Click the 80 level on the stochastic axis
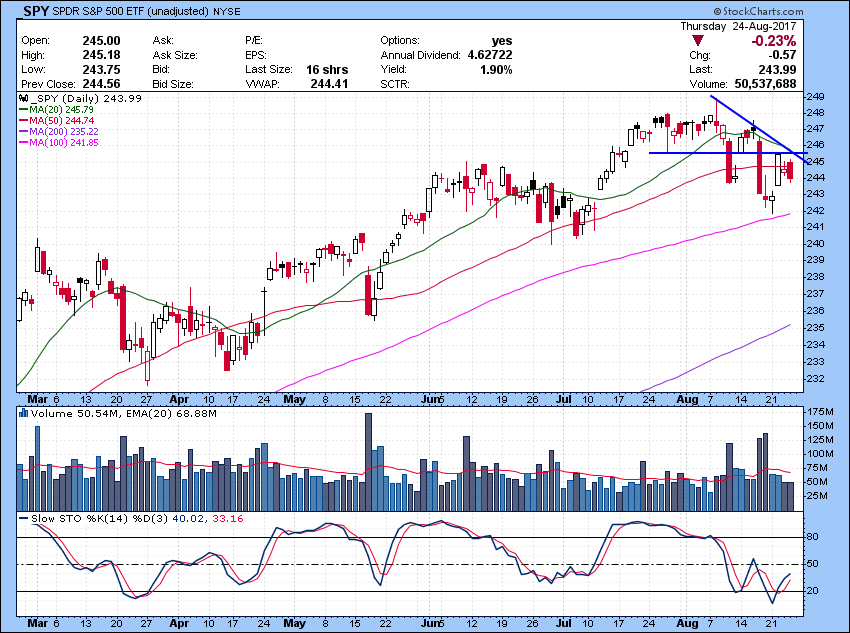This screenshot has width=850, height=633. (x=814, y=537)
